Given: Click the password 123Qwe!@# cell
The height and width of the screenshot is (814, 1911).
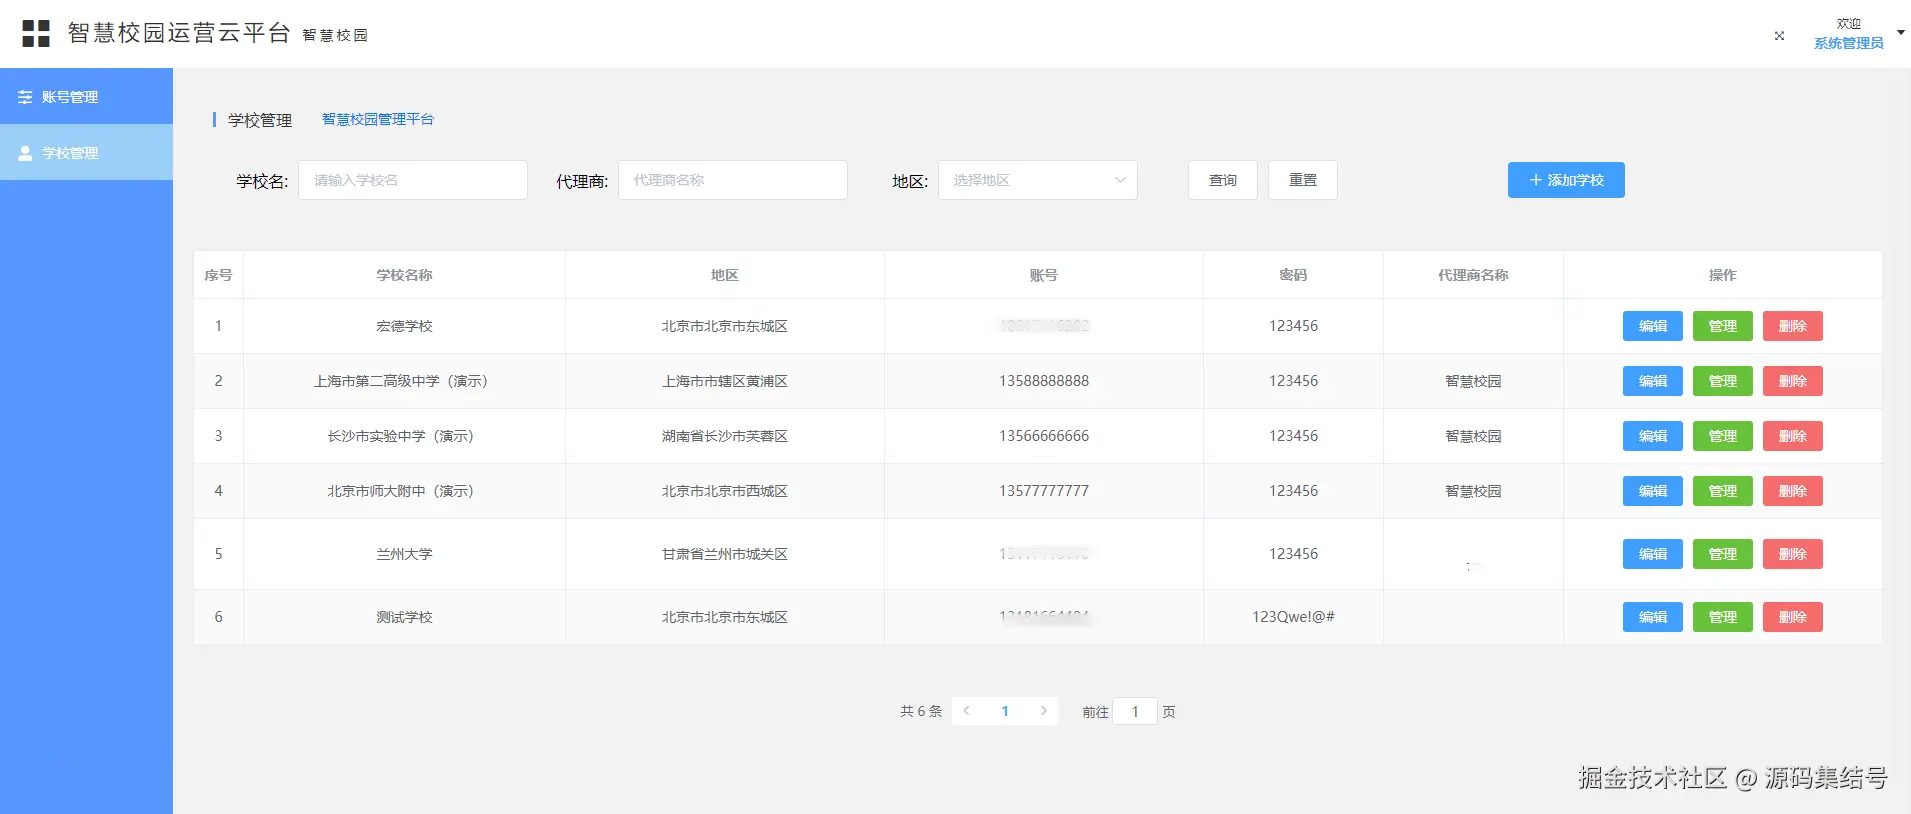Looking at the screenshot, I should pos(1293,617).
